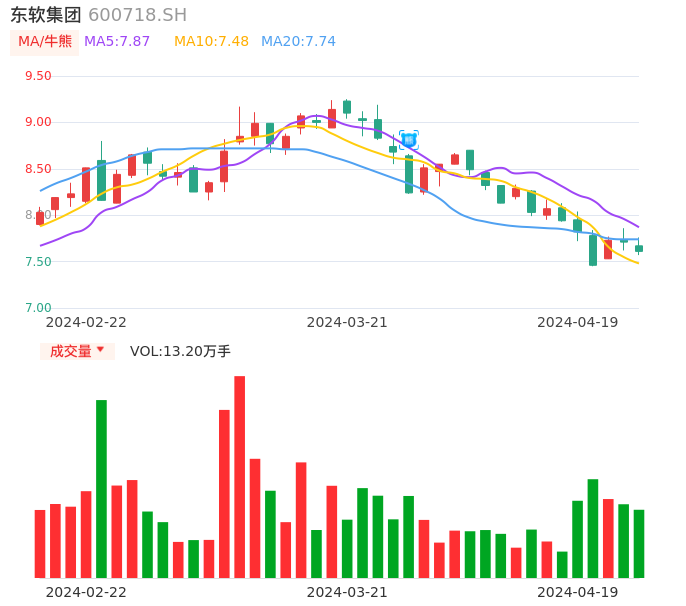Click the VOL:13.20万手 volume readout
The image size is (686, 606).
click(180, 351)
